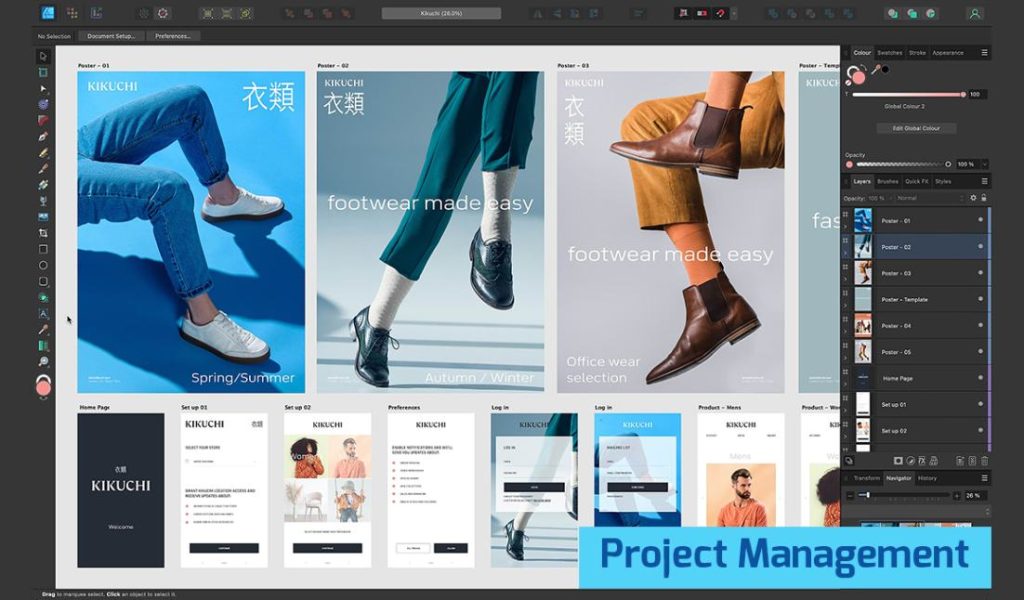Add an adjustment layer icon

pyautogui.click(x=910, y=461)
